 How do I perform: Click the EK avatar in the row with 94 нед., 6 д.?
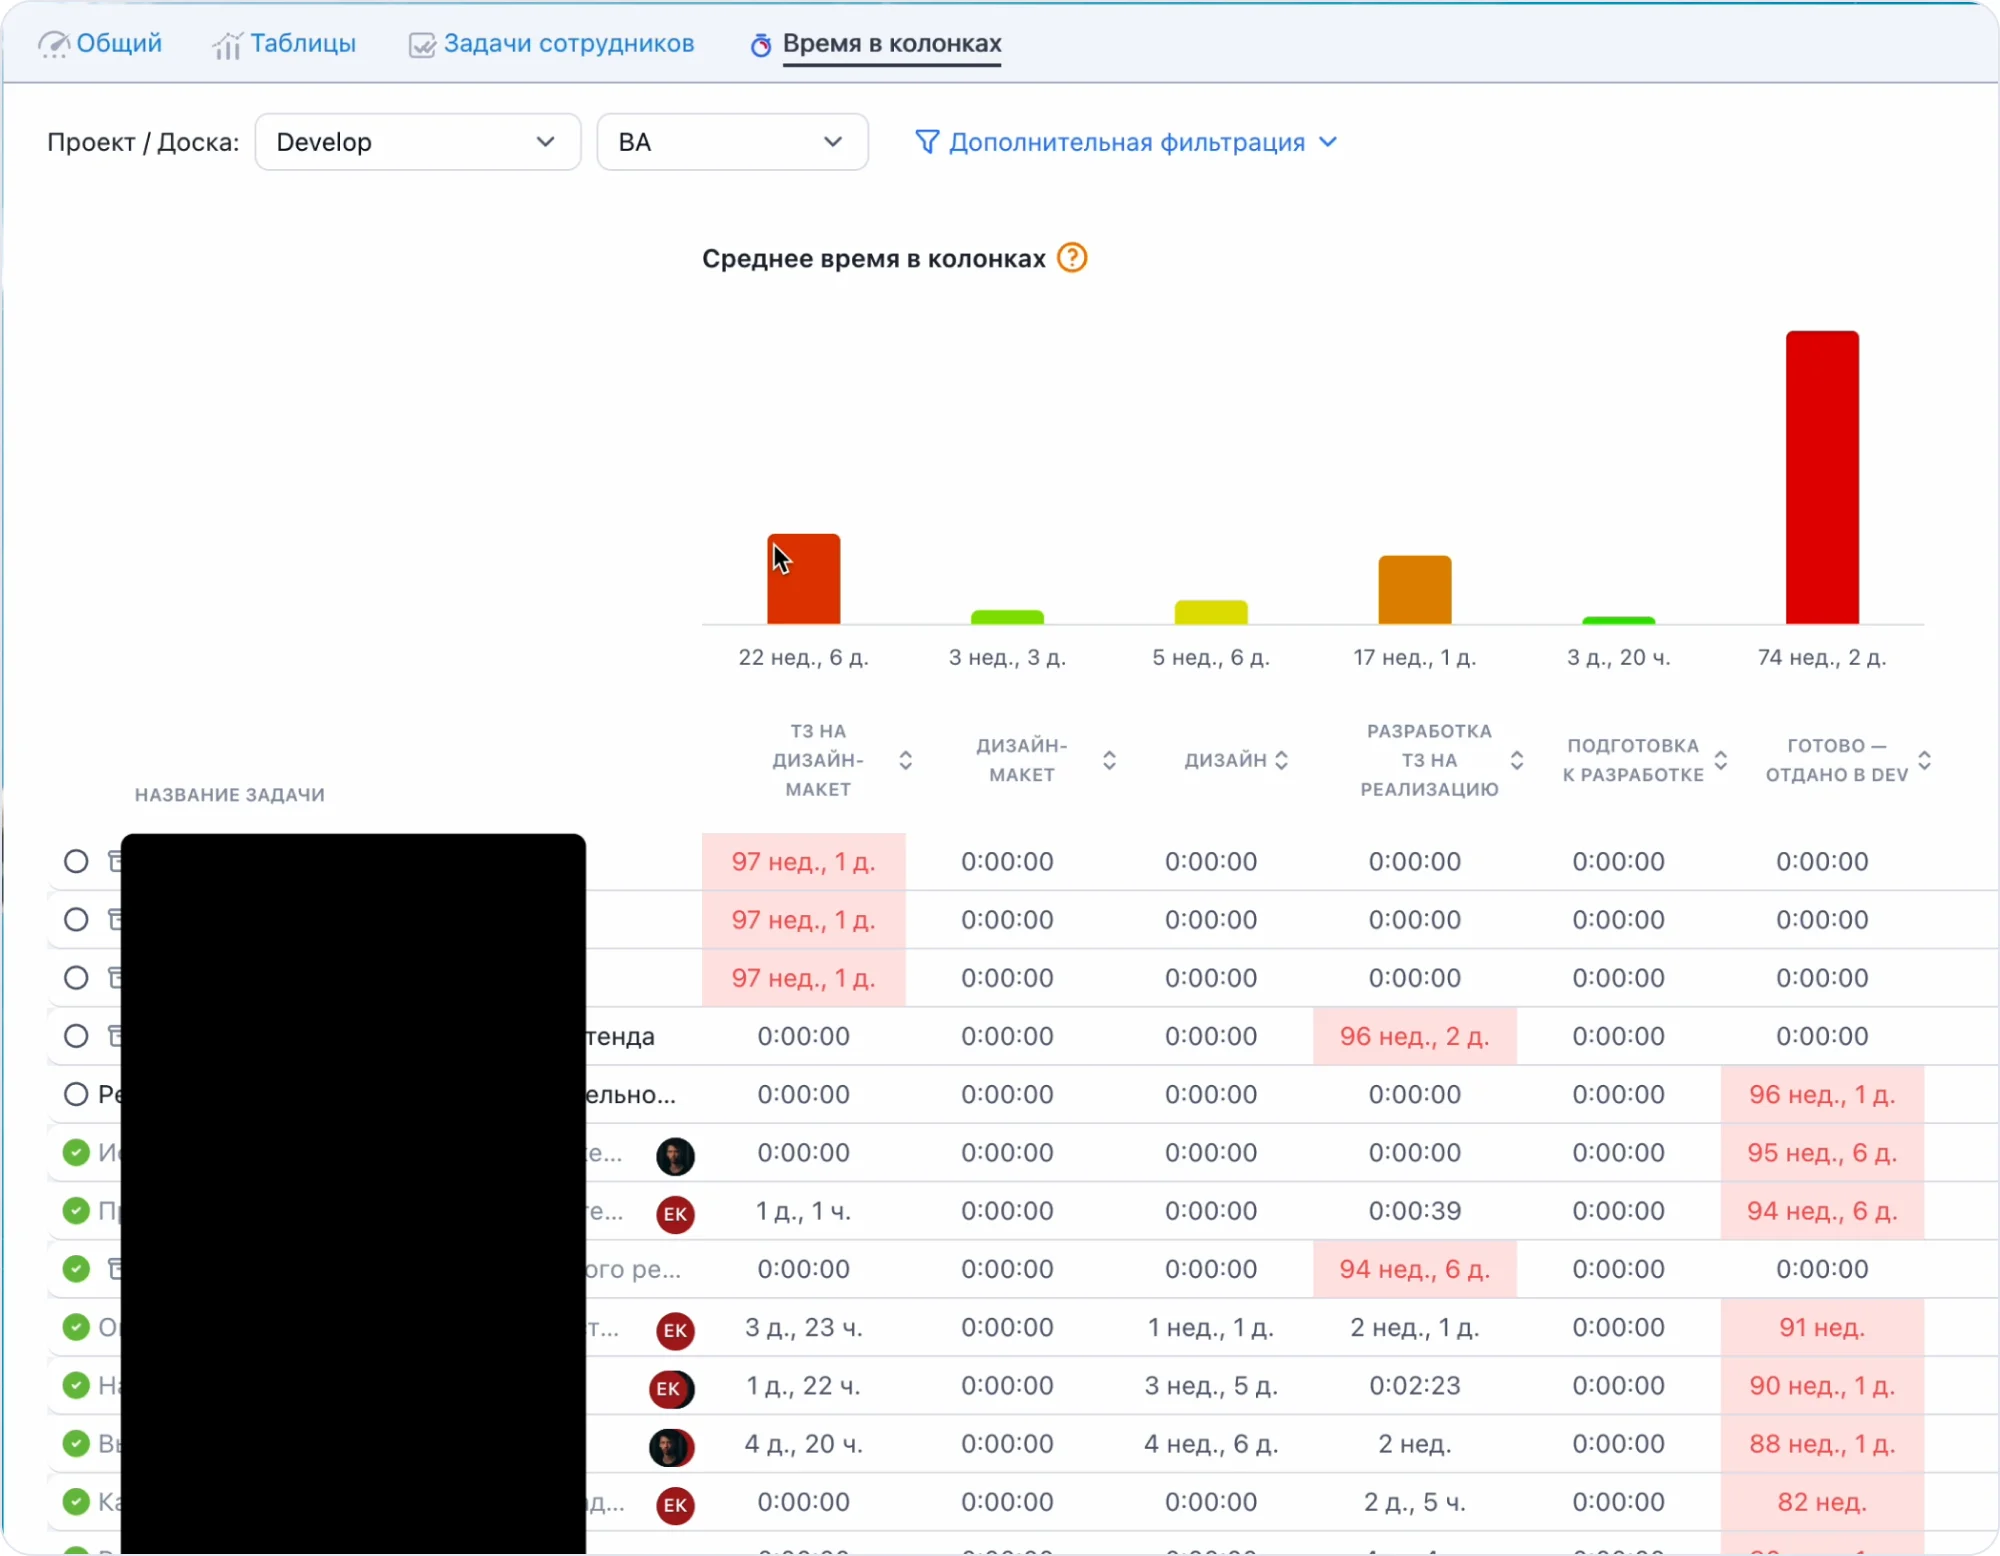675,1214
